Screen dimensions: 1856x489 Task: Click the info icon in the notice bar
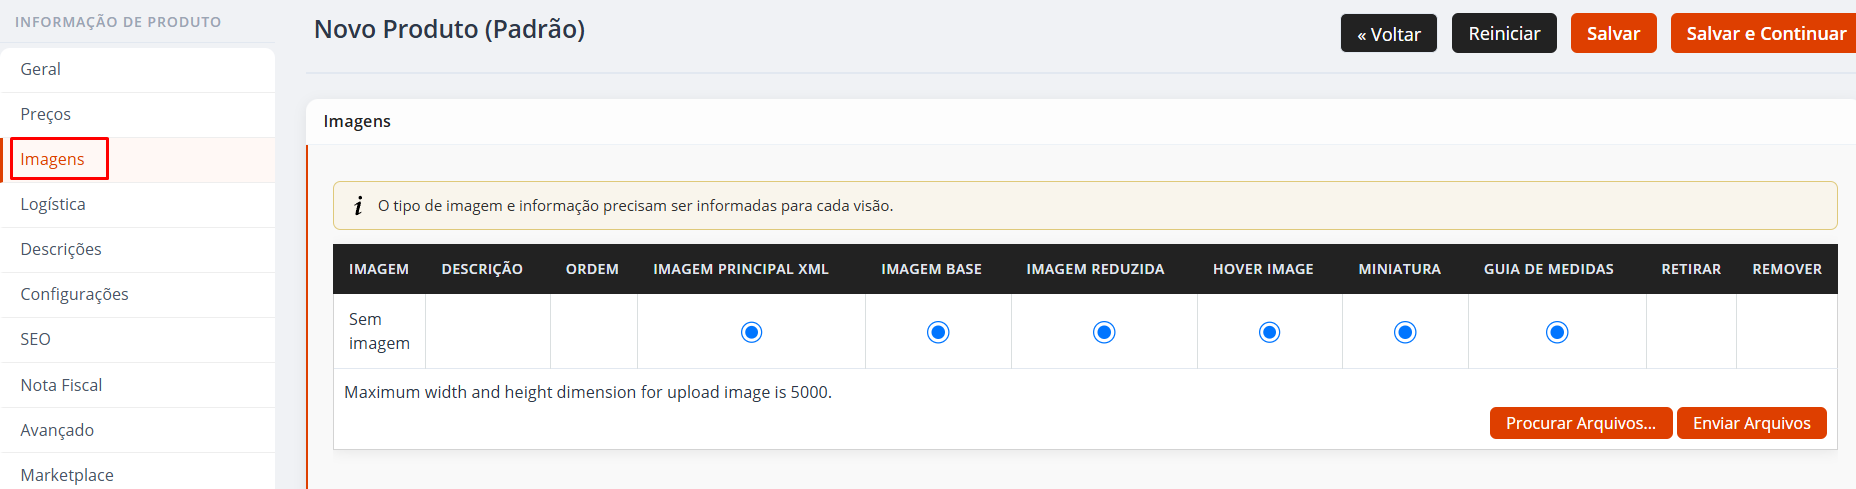(x=358, y=206)
